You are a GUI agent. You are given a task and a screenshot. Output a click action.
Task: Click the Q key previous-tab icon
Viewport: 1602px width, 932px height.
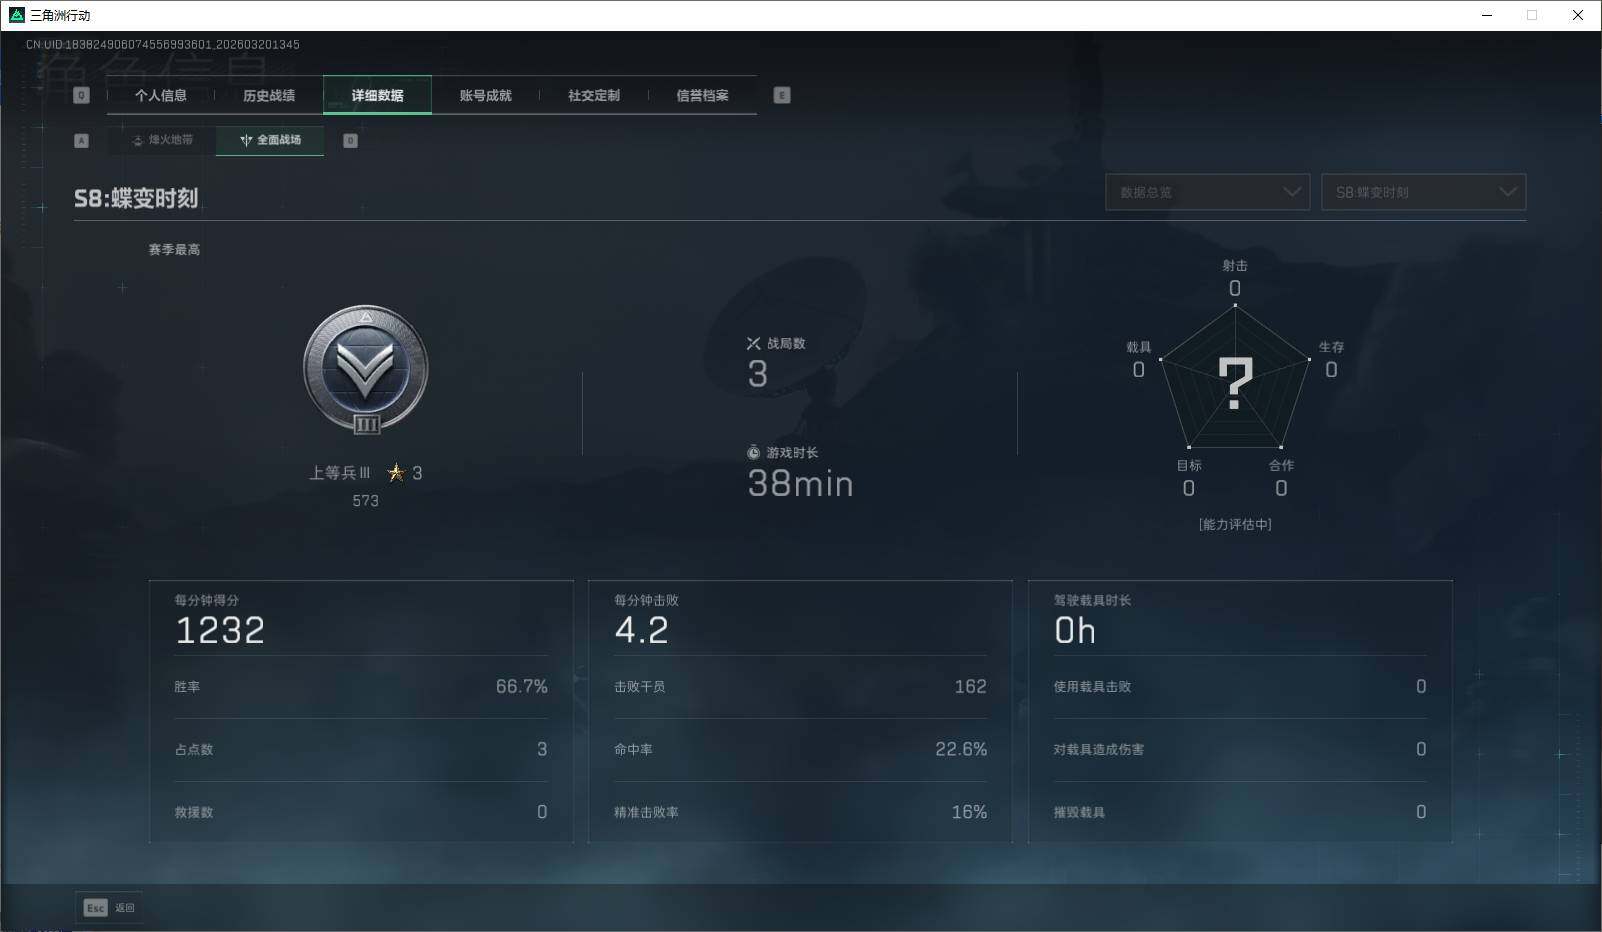[82, 95]
